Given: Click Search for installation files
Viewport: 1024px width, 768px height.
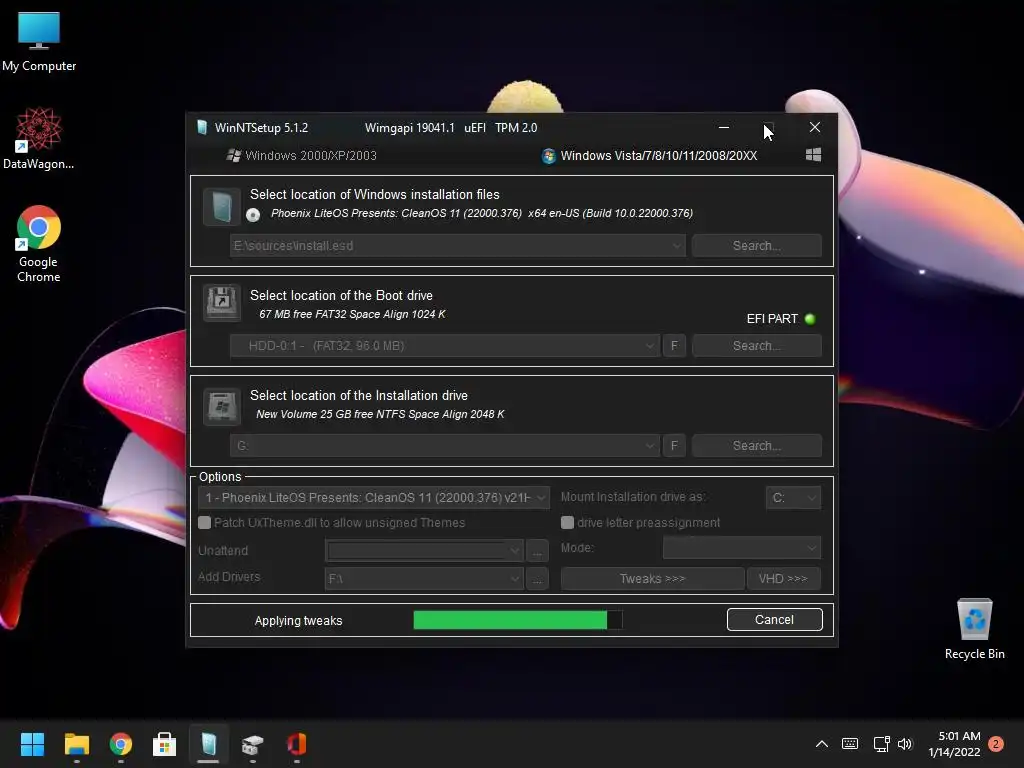Looking at the screenshot, I should point(756,246).
